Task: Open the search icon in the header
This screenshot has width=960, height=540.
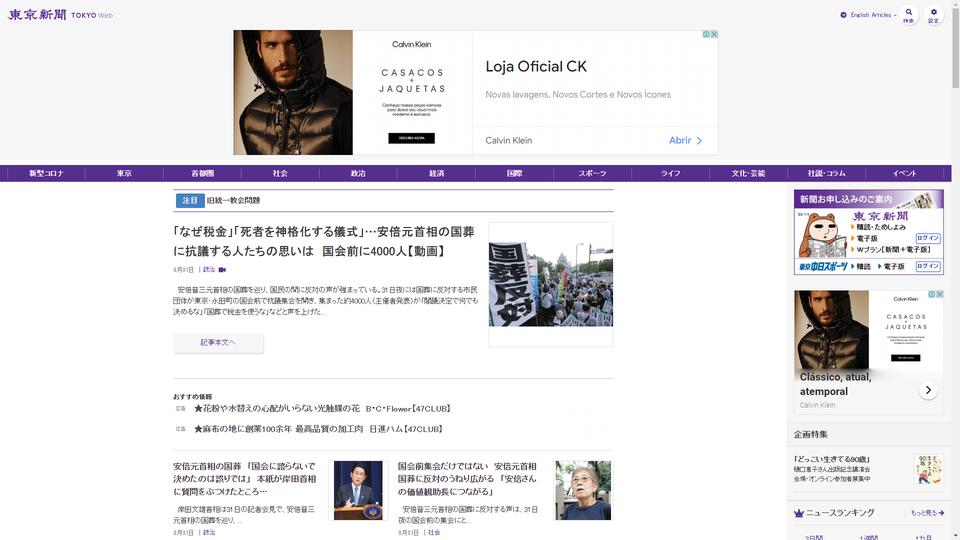Action: [x=909, y=15]
